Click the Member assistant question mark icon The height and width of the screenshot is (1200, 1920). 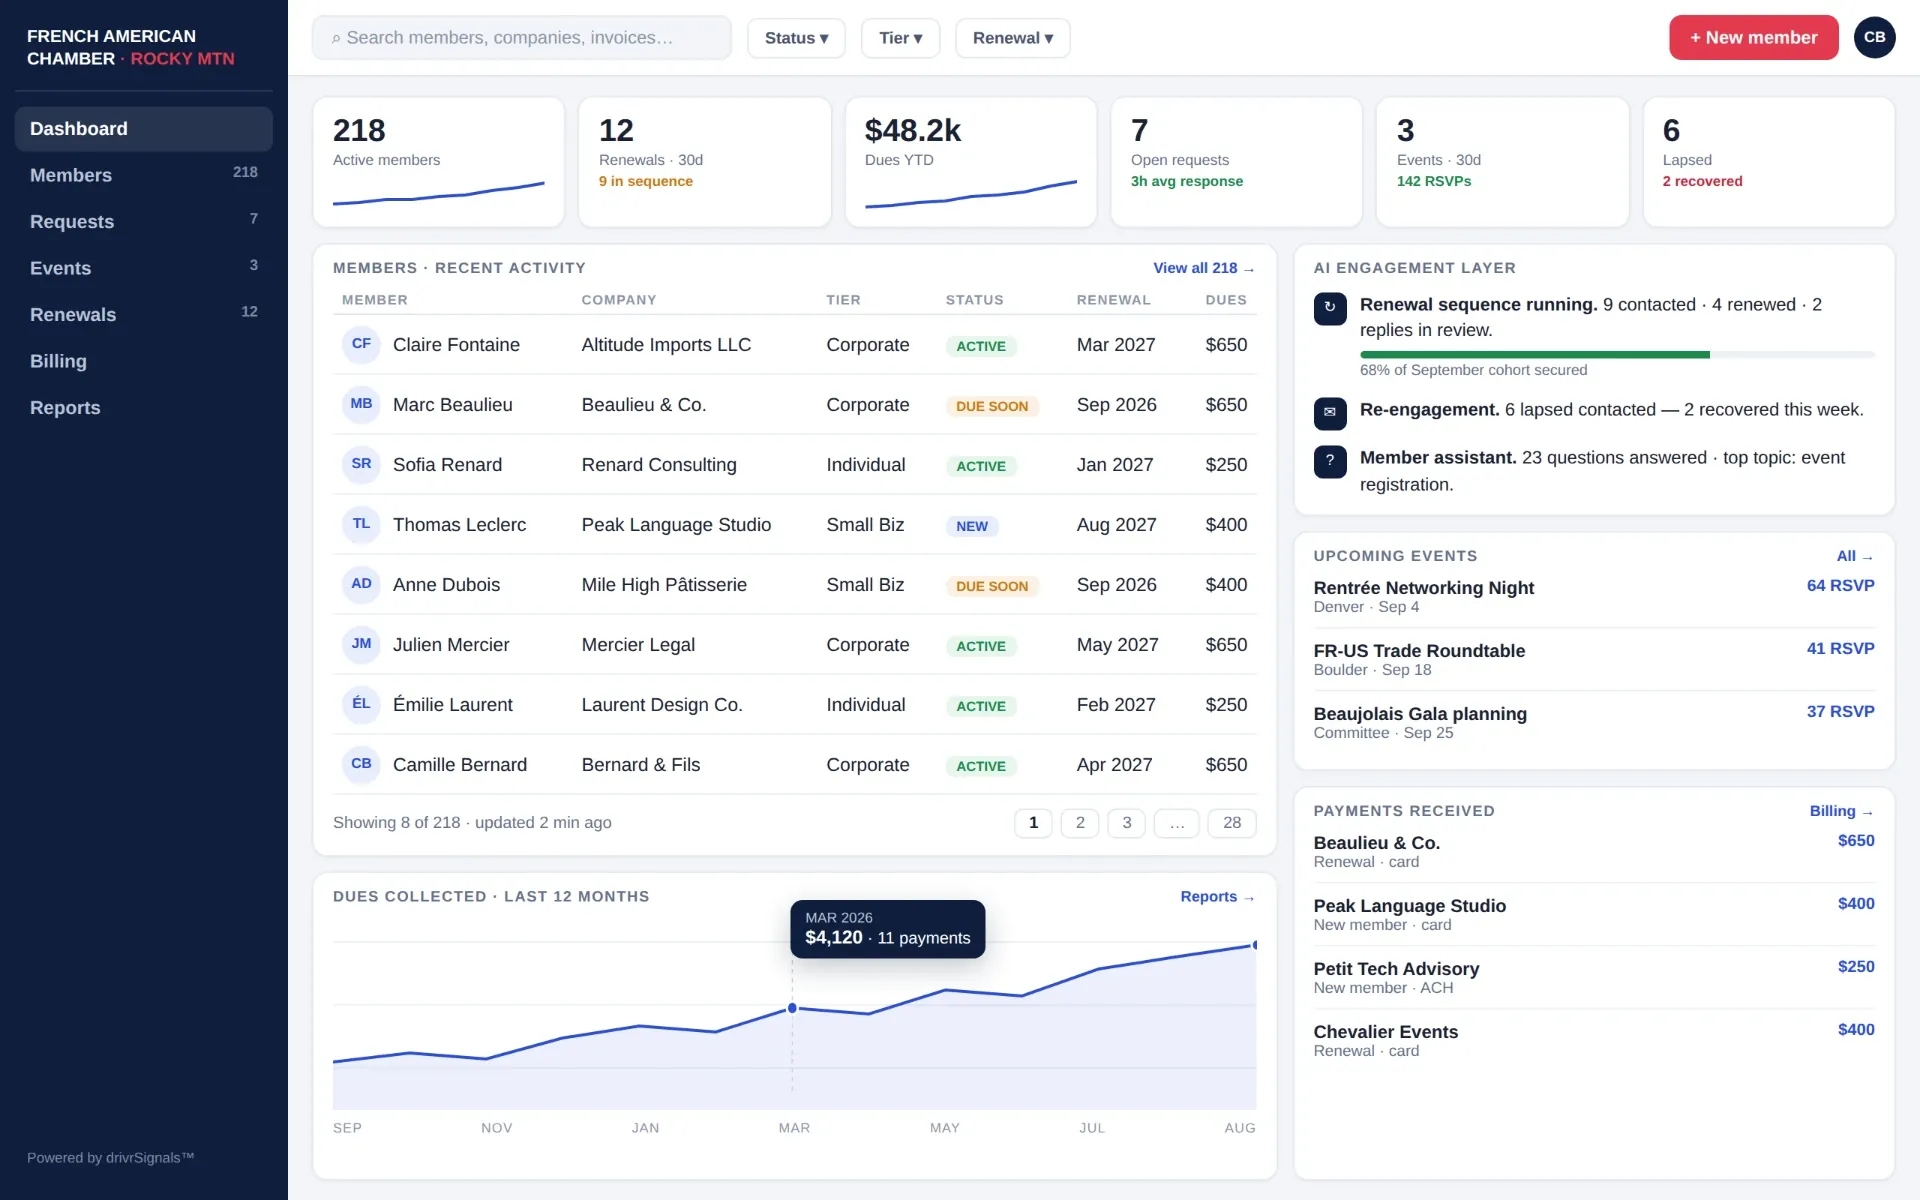(1330, 461)
